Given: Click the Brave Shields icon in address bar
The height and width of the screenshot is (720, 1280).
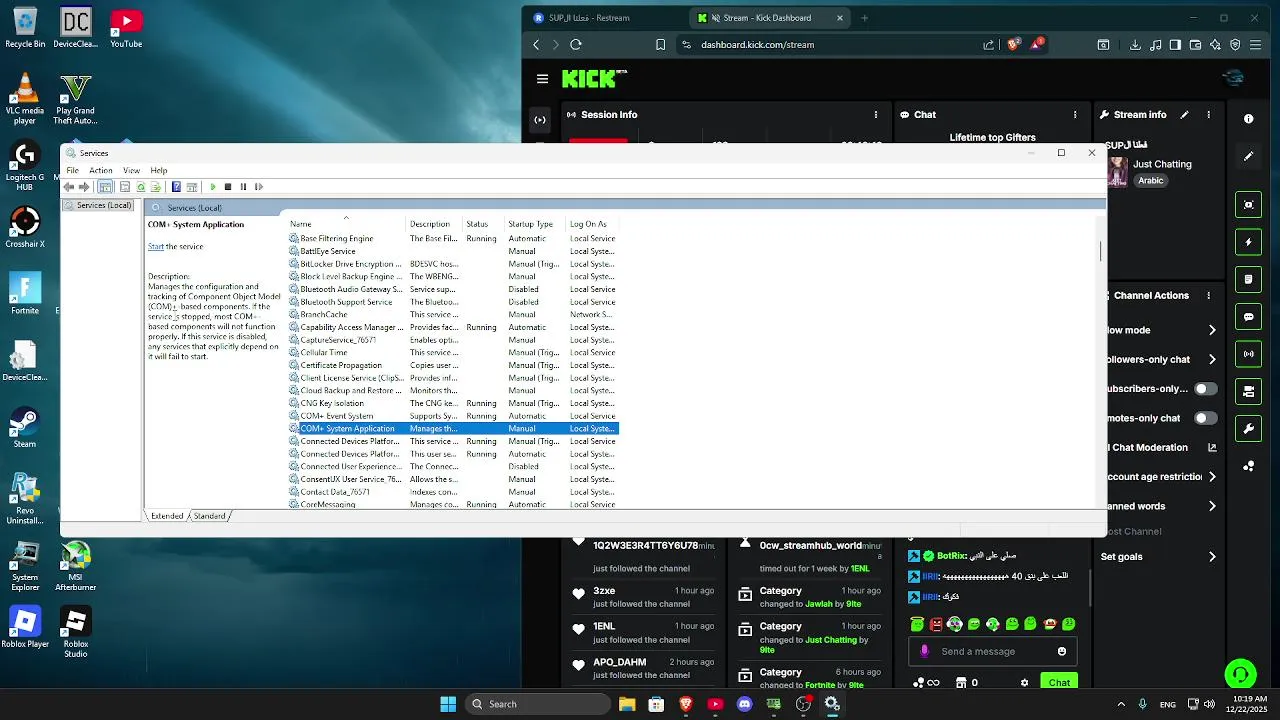Looking at the screenshot, I should [1014, 44].
